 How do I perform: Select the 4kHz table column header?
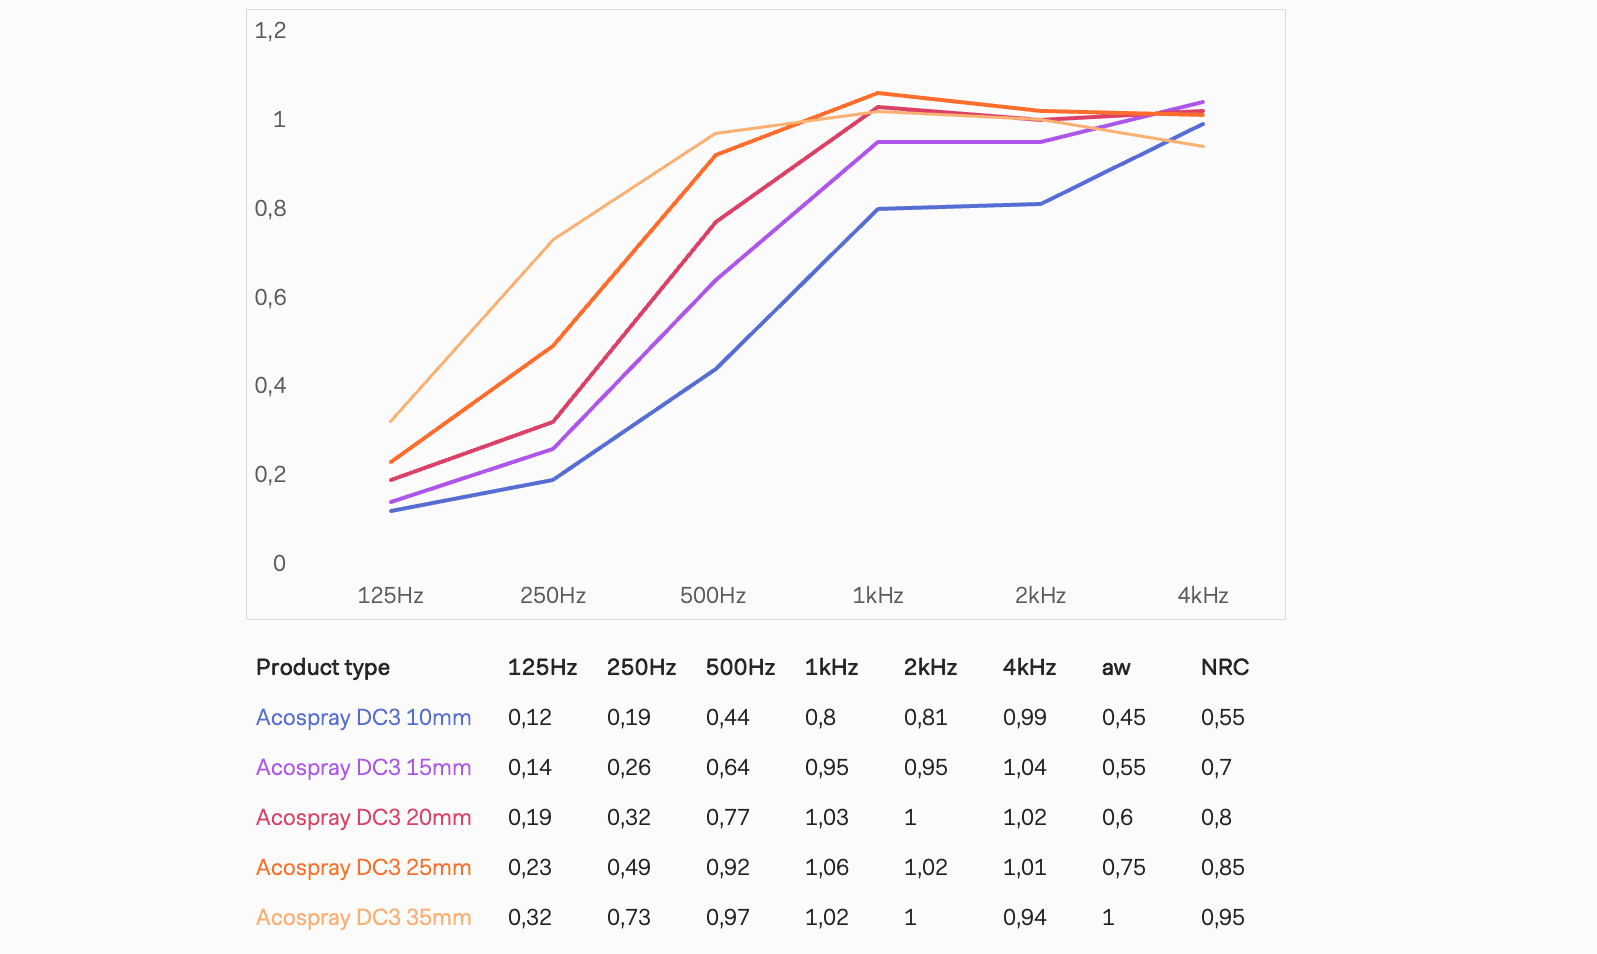coord(1029,667)
